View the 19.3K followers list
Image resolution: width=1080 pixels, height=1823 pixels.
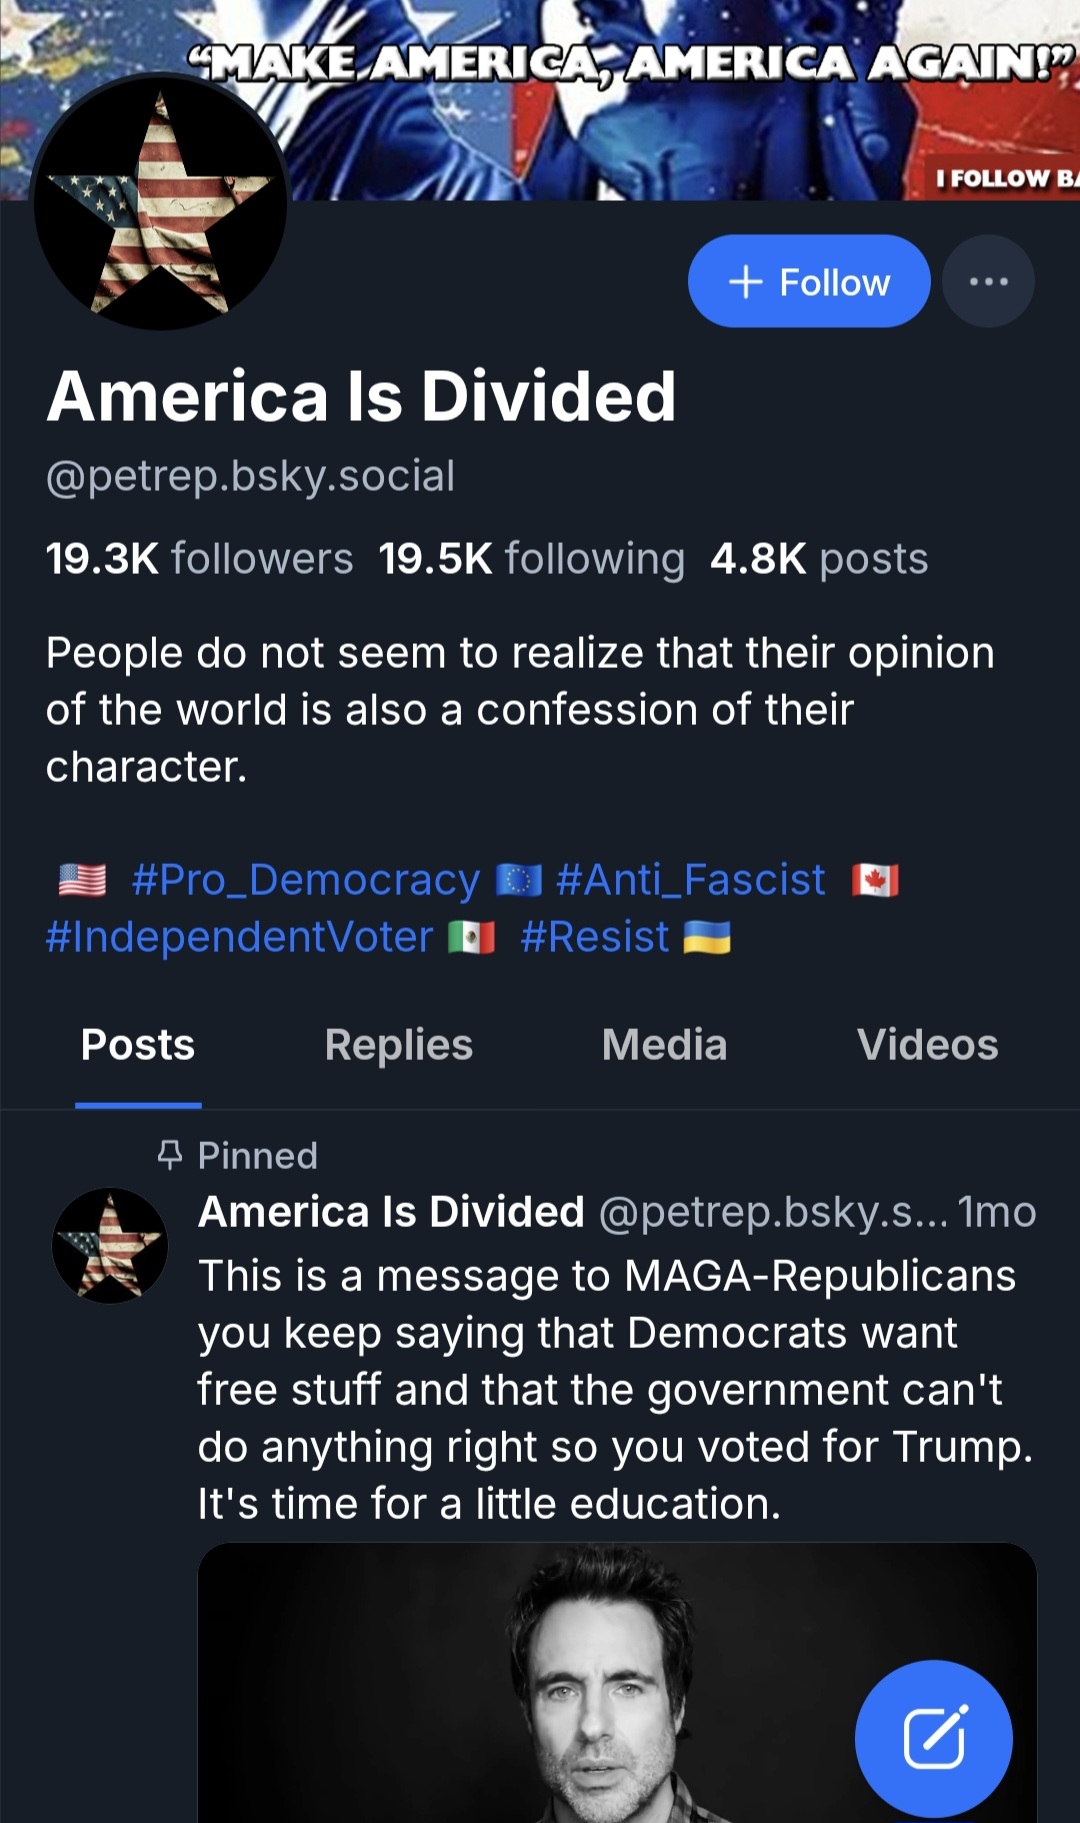(199, 559)
